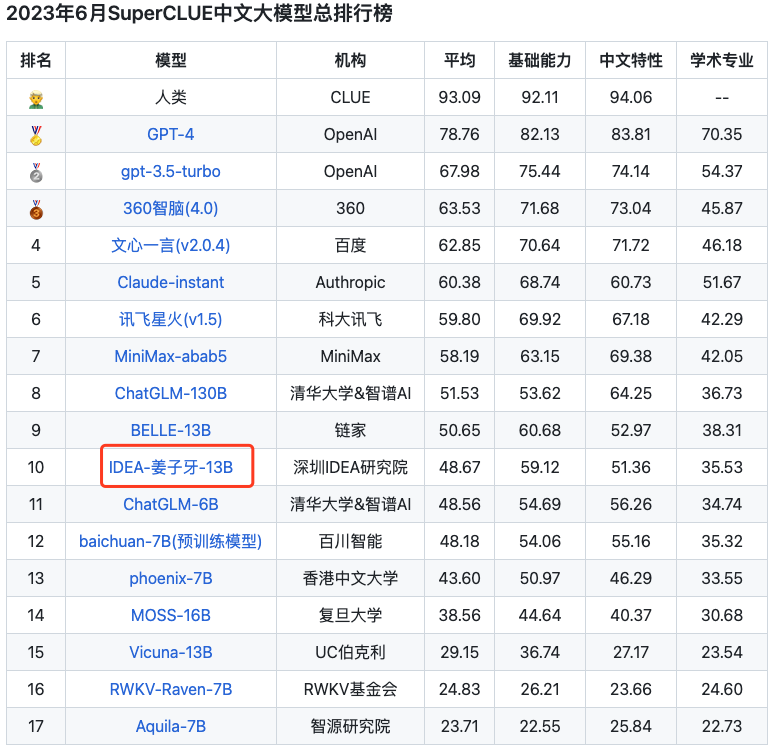
Task: Click the MiniMax organization cell
Action: tap(350, 357)
